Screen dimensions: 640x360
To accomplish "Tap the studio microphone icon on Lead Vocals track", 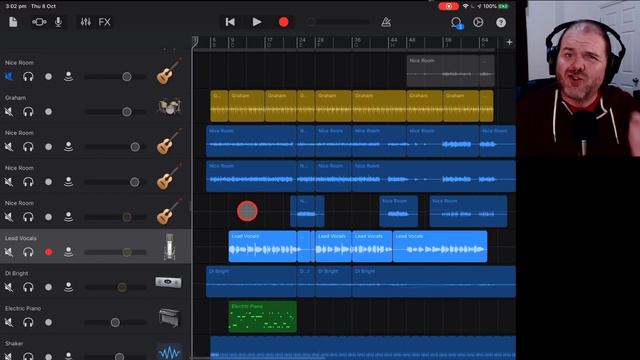I will pos(169,246).
